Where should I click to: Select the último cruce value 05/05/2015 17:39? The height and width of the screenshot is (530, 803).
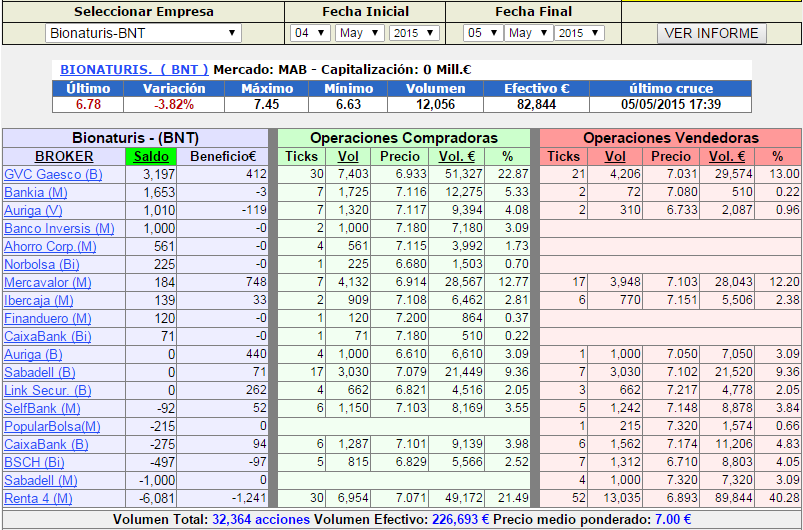pyautogui.click(x=671, y=104)
